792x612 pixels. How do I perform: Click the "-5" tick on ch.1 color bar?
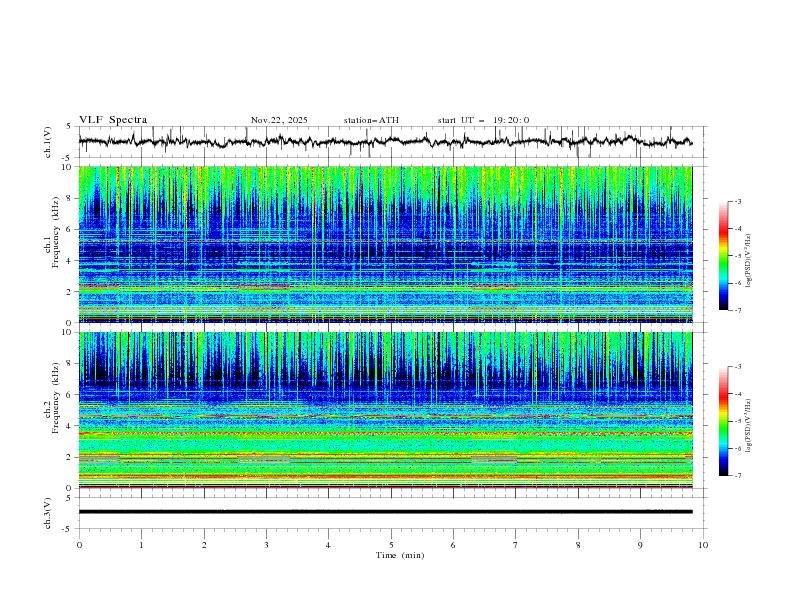pyautogui.click(x=738, y=256)
